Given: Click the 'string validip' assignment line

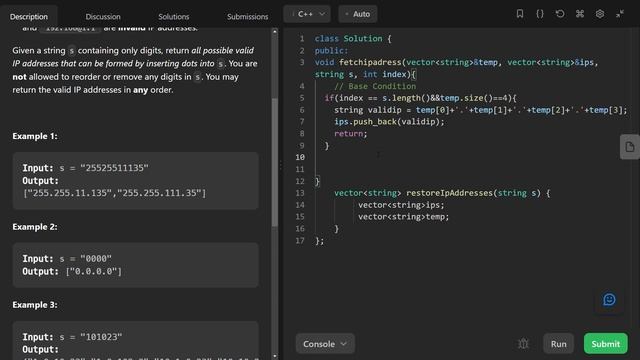Looking at the screenshot, I should [x=480, y=110].
